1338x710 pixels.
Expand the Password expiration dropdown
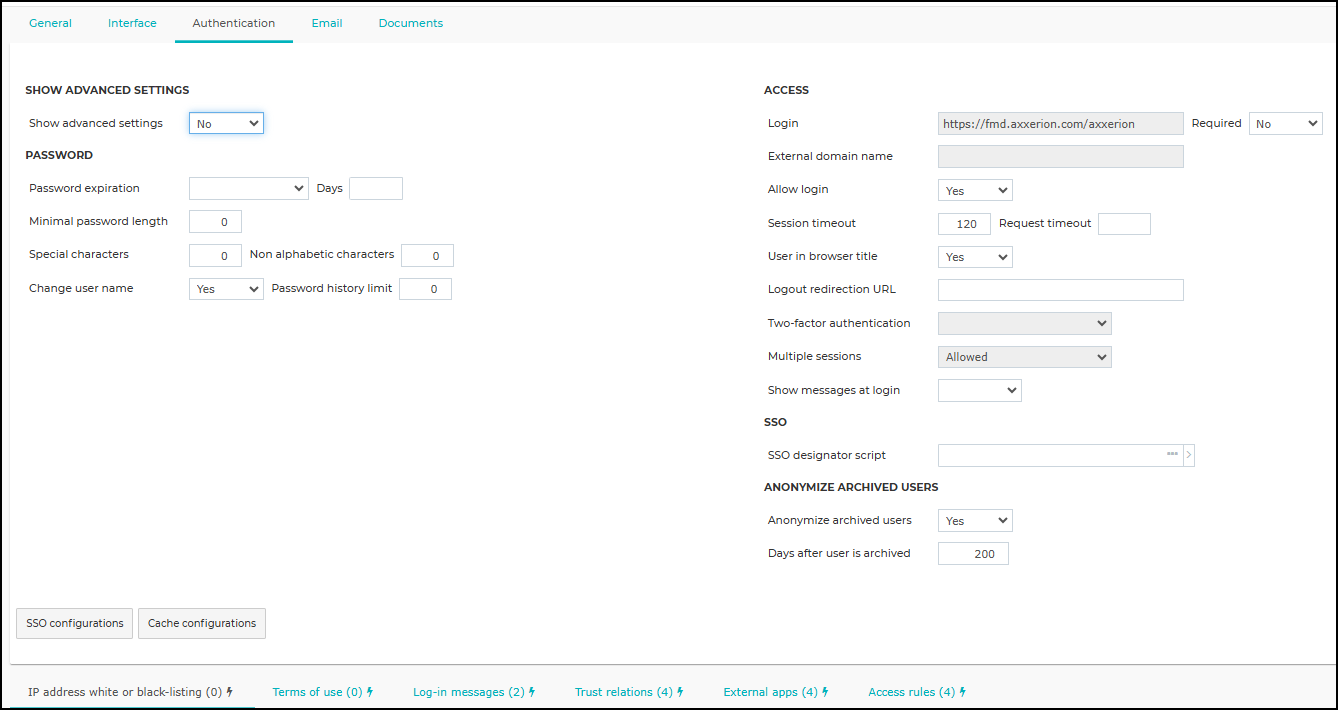(x=249, y=188)
